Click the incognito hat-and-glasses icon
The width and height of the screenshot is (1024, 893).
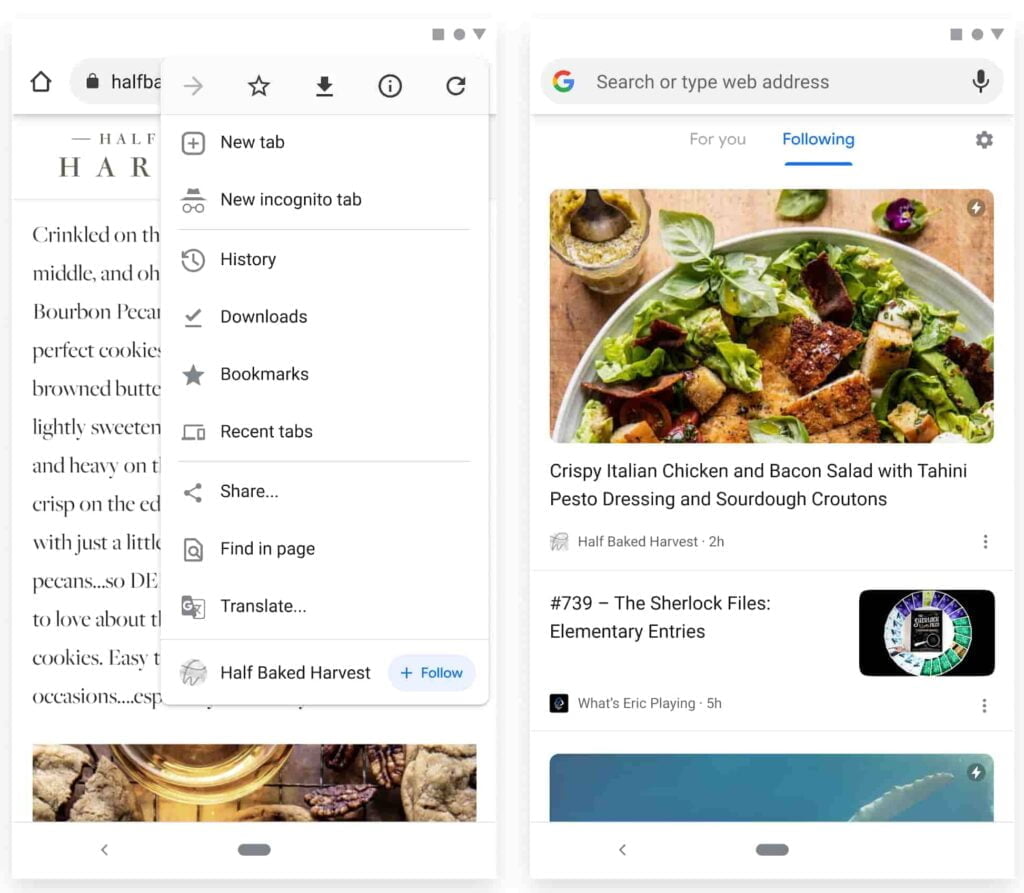click(193, 201)
